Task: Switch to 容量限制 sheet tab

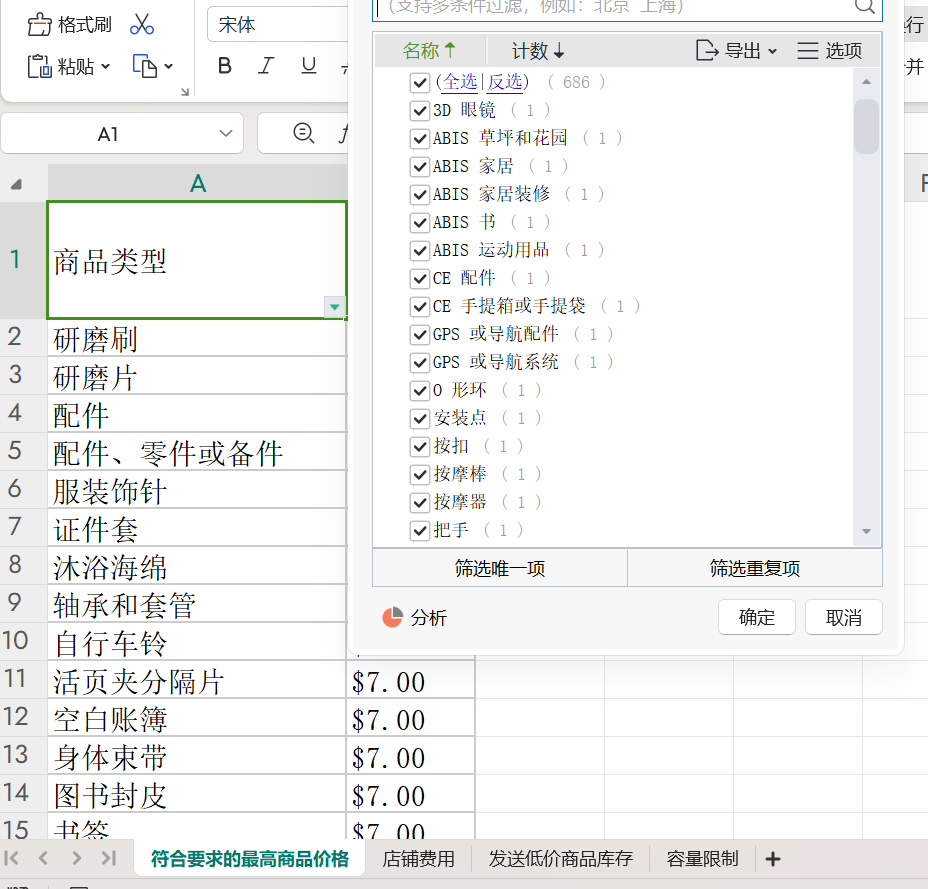Action: (703, 858)
